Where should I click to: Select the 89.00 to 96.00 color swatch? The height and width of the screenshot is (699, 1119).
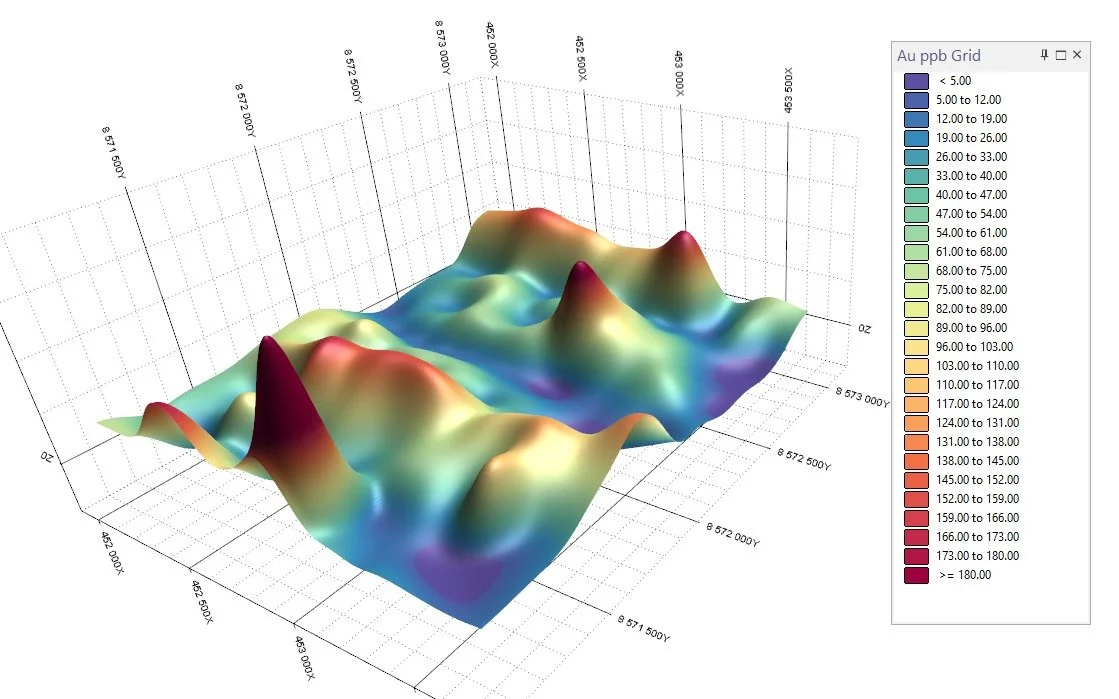(916, 328)
